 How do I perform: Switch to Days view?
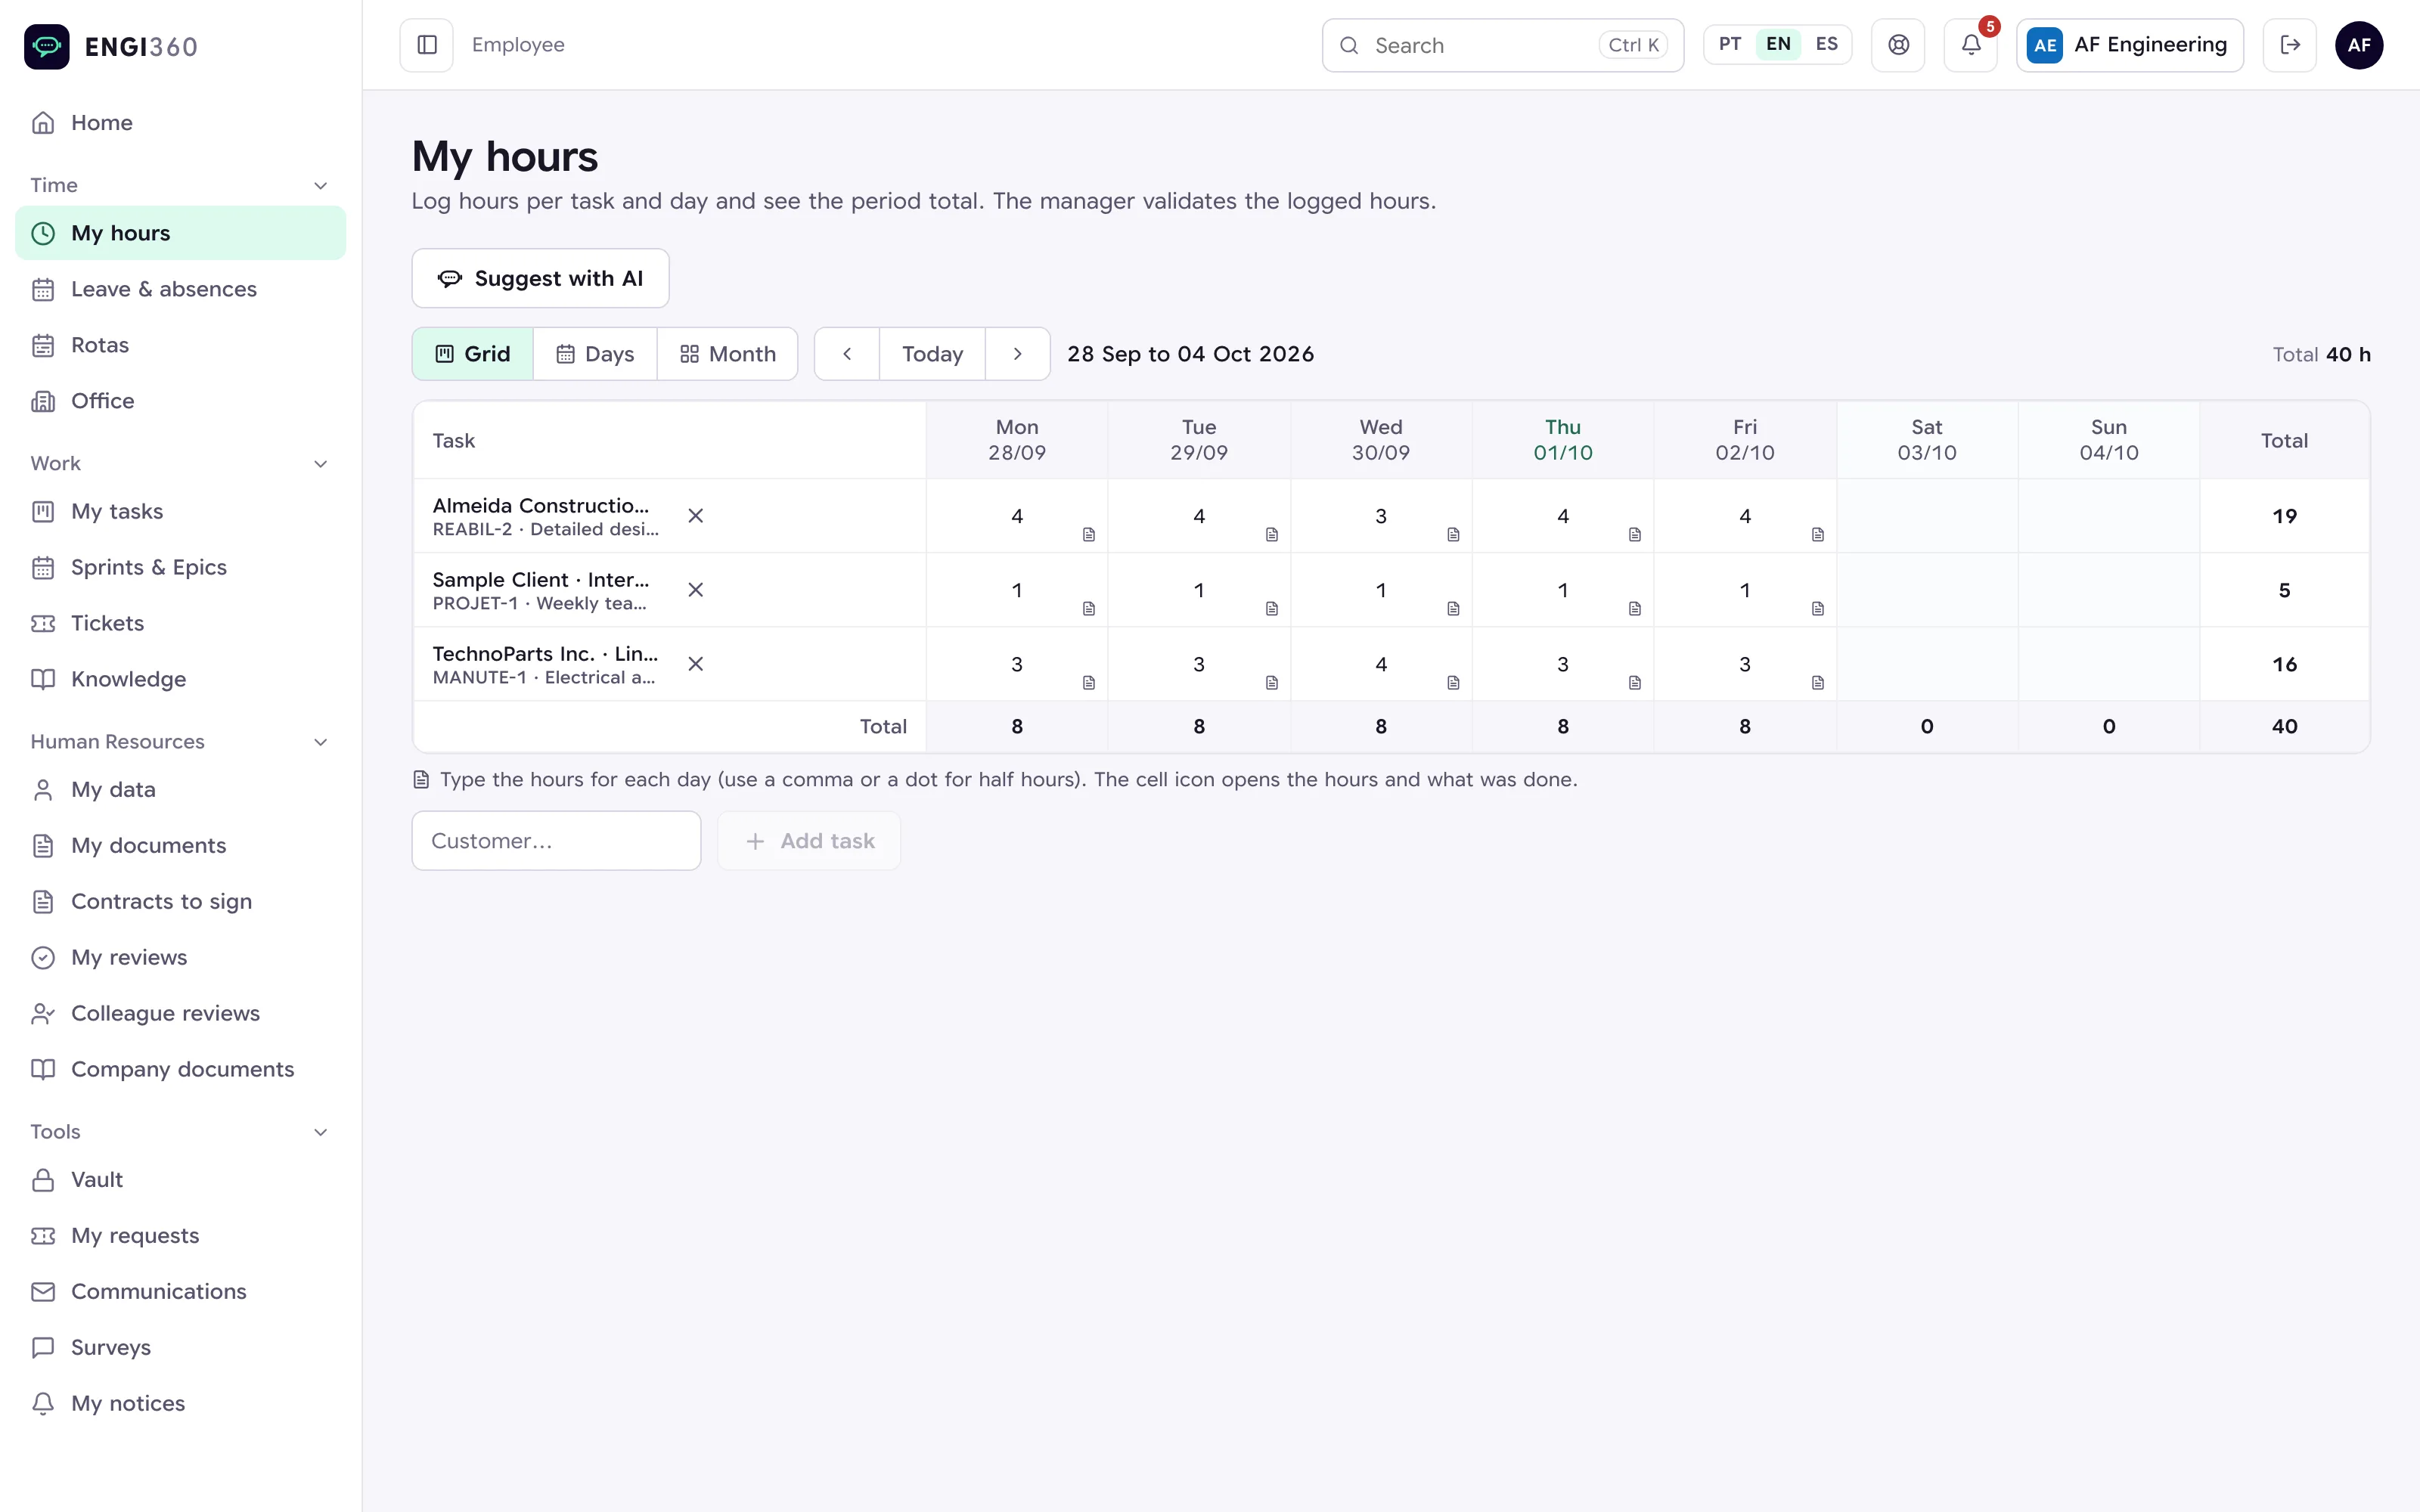tap(595, 354)
